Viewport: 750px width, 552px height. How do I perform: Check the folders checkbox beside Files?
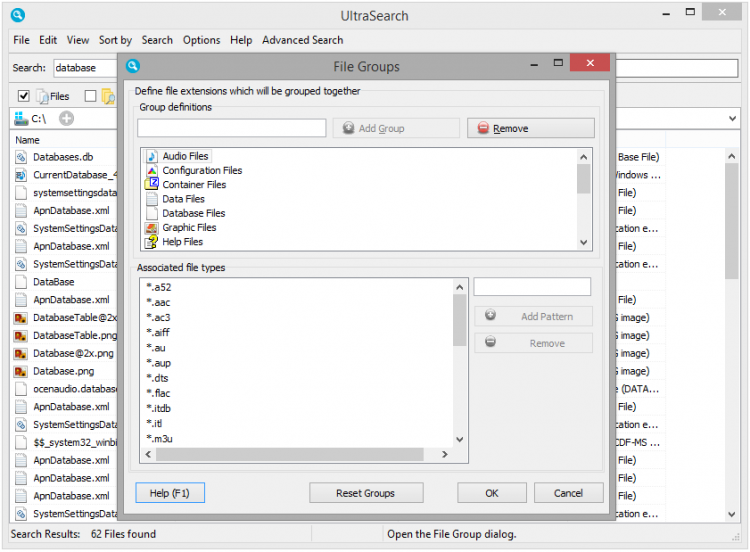(90, 96)
